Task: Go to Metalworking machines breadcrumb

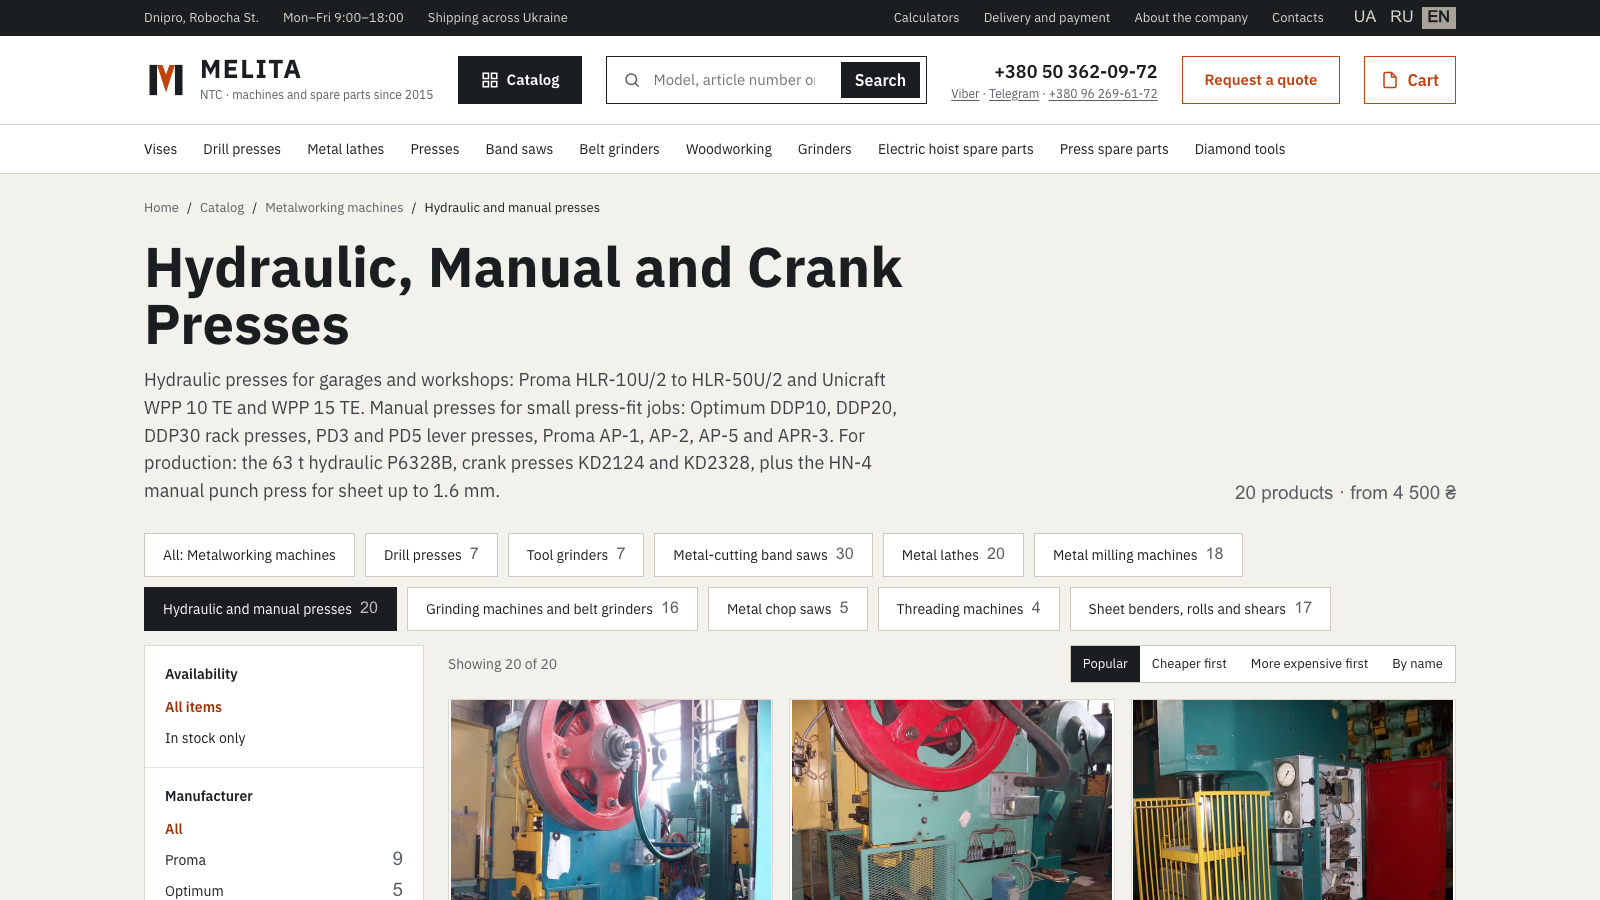Action: tap(334, 208)
